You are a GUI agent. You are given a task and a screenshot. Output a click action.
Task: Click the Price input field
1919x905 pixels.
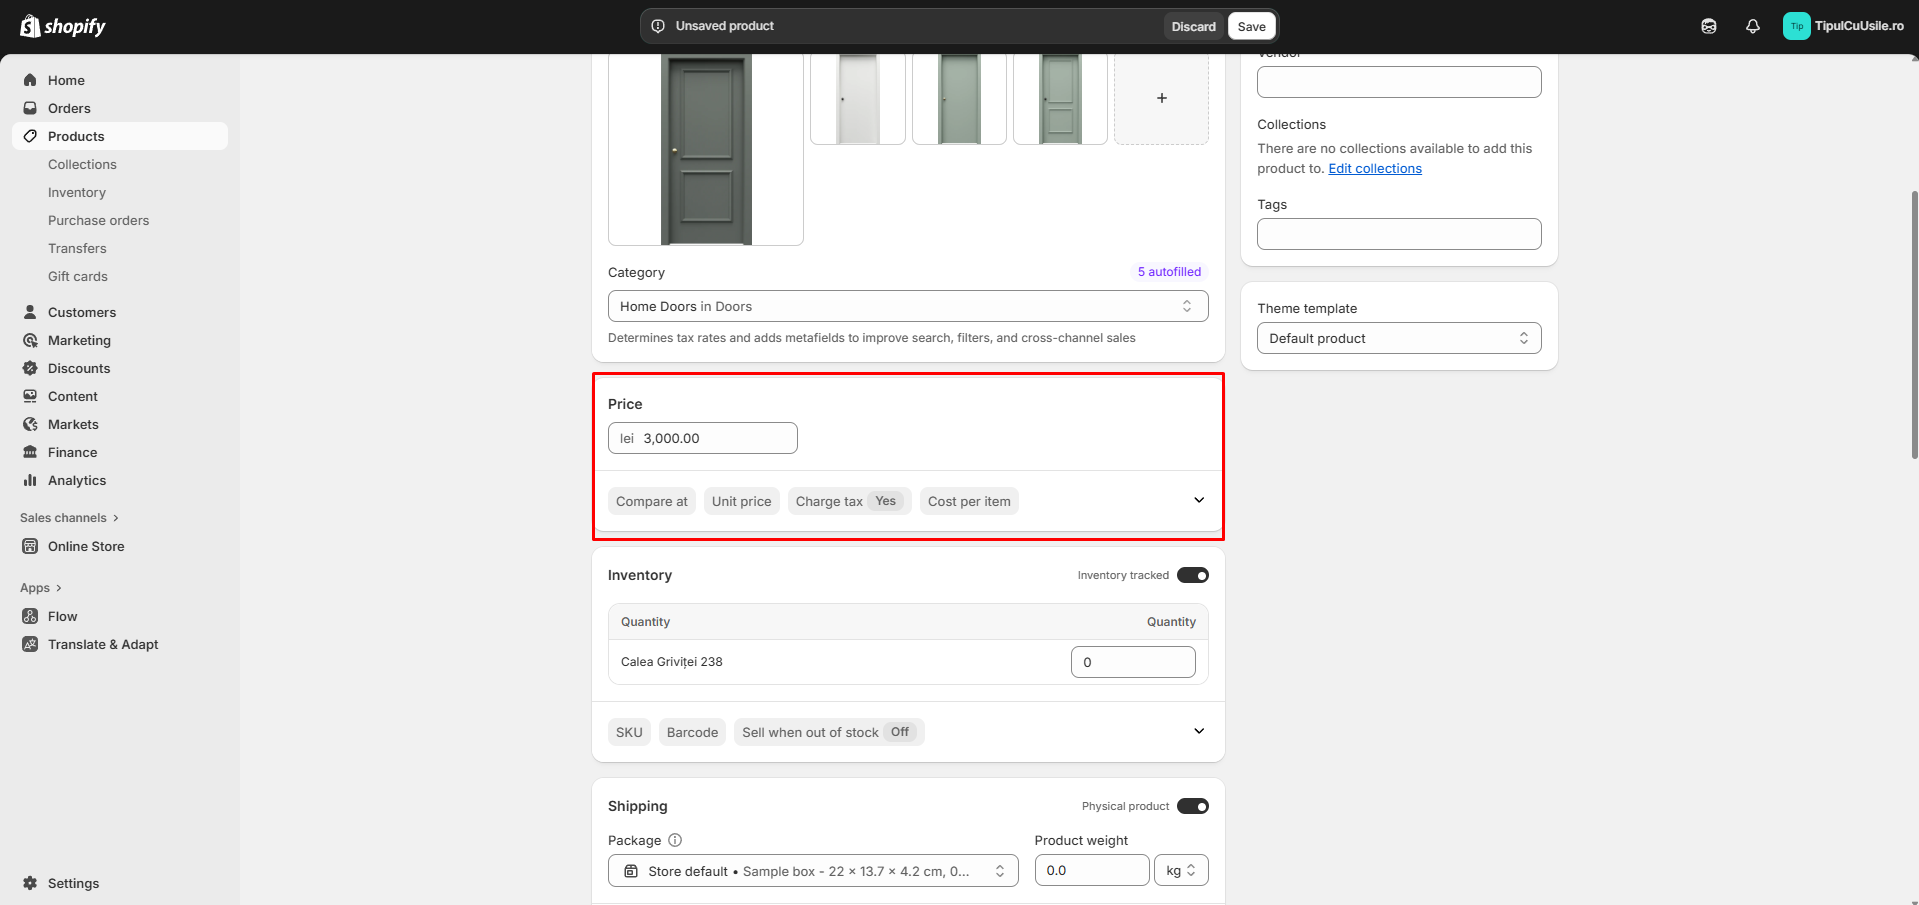coord(715,438)
